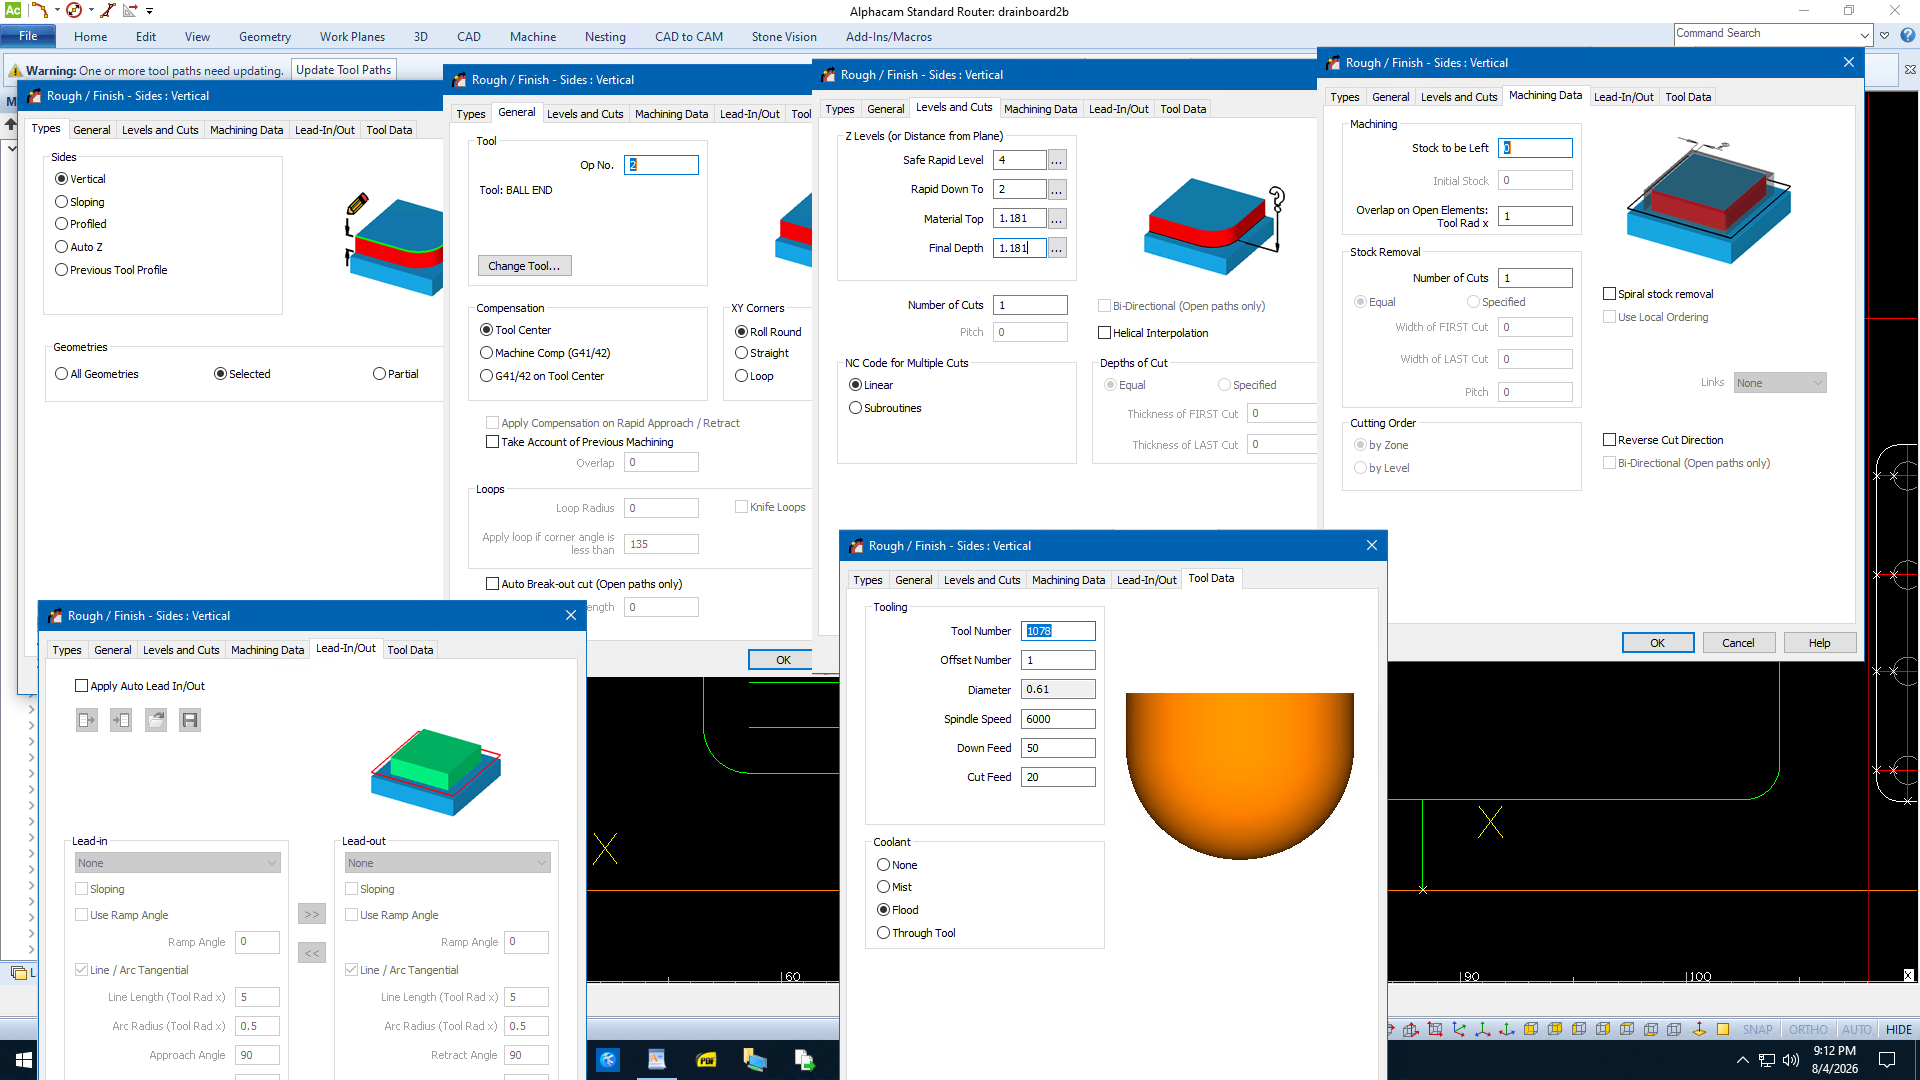The height and width of the screenshot is (1080, 1920).
Task: Open the CAD to CAM ribbon tab
Action: (x=689, y=37)
